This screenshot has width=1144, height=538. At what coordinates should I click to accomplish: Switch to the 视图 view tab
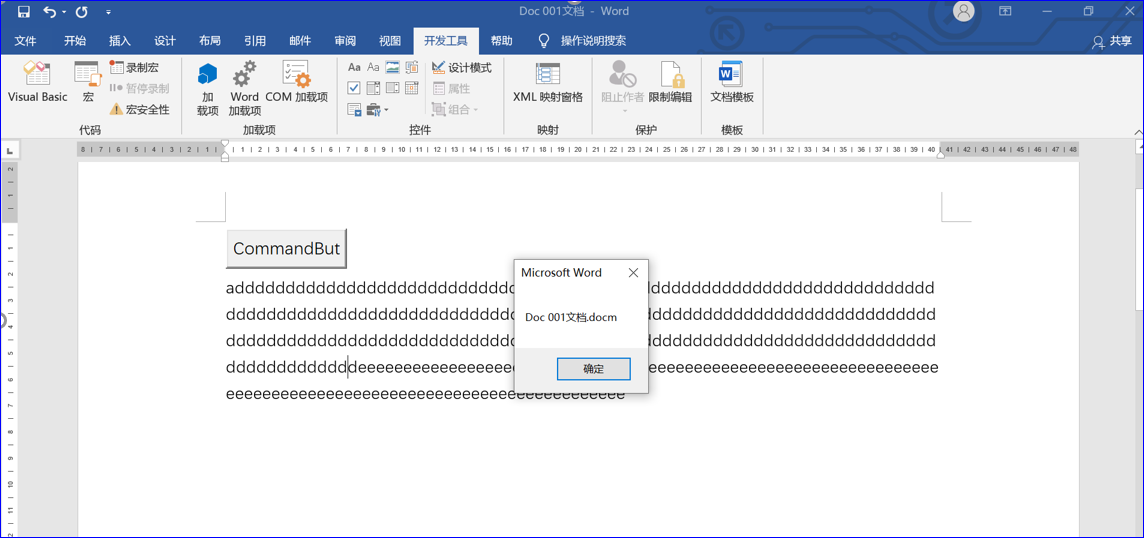tap(390, 41)
